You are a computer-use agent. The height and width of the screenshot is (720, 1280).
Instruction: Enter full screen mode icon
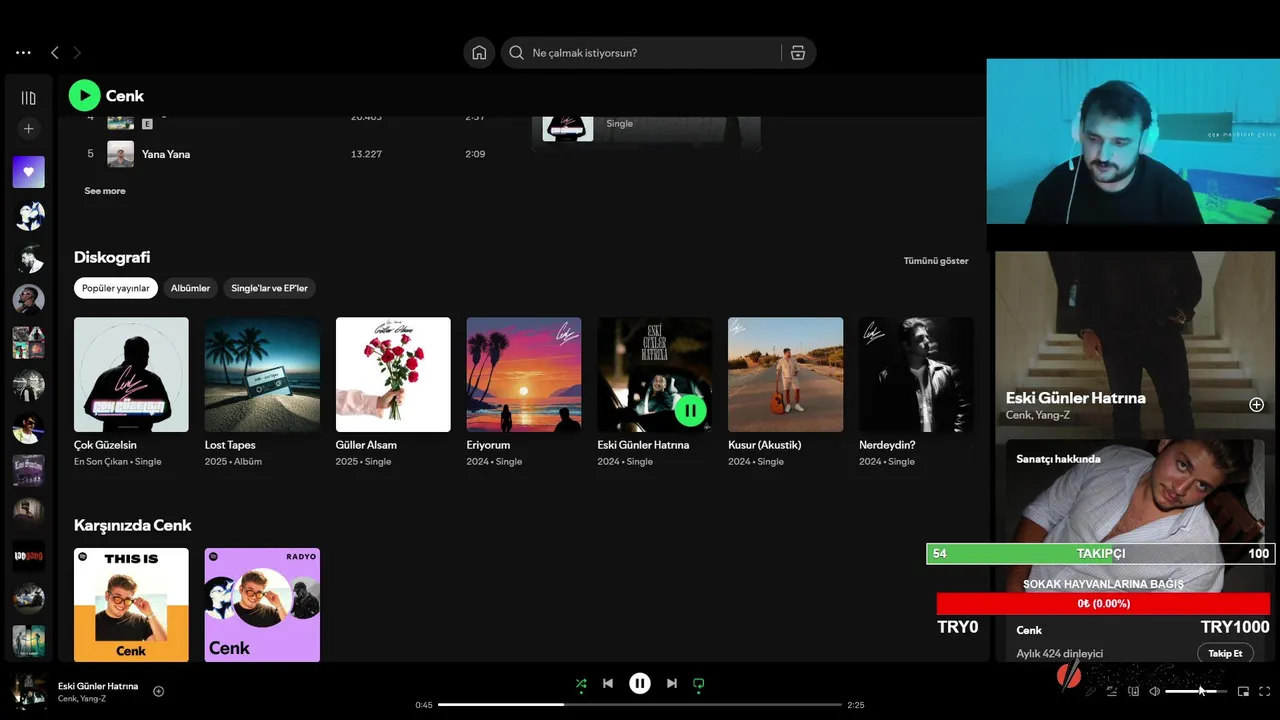pos(1265,691)
